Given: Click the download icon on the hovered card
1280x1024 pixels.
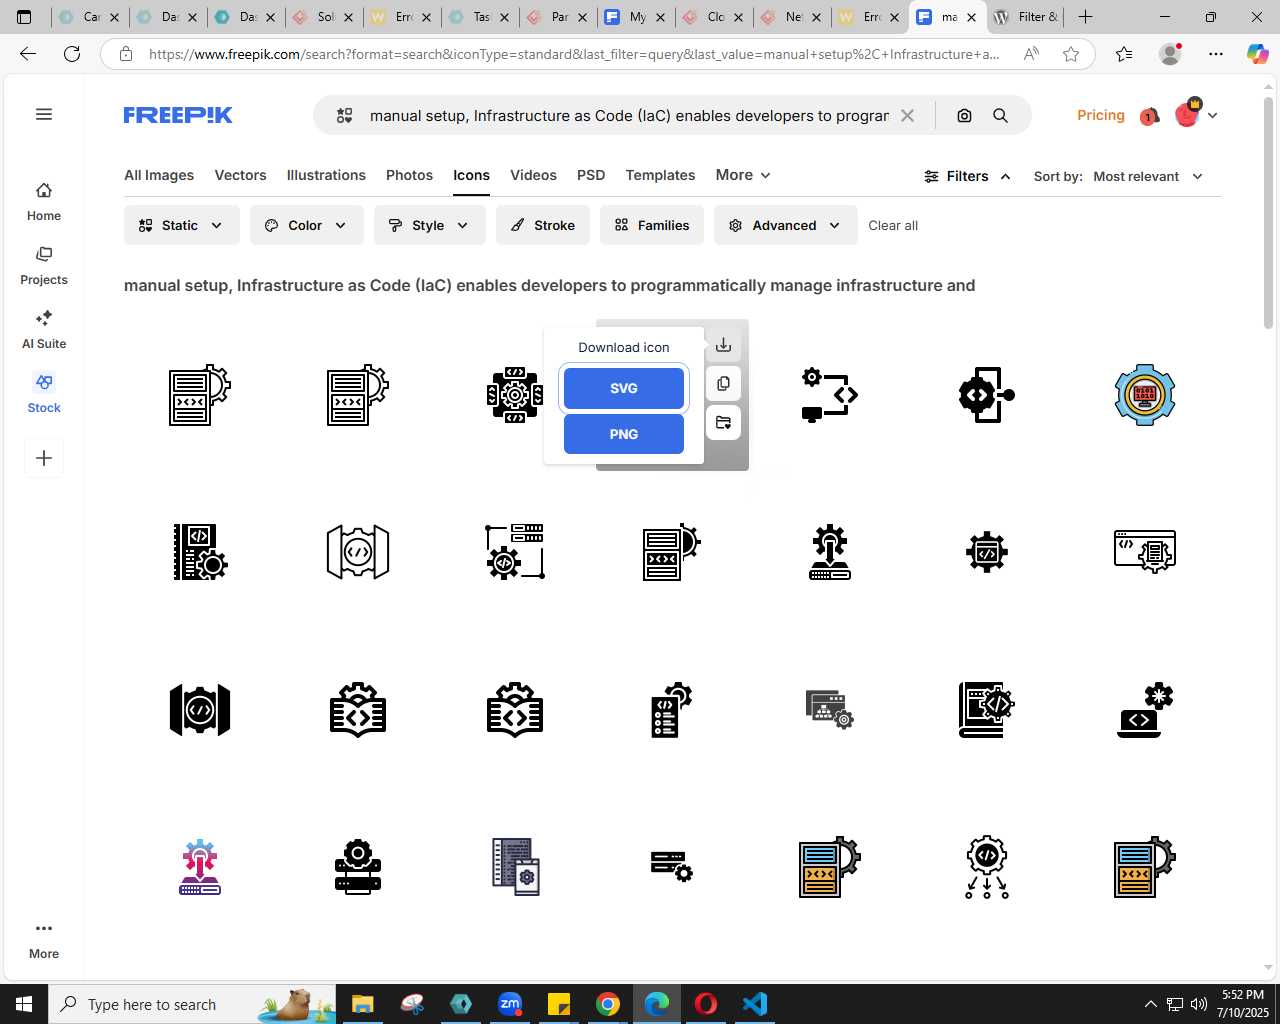Looking at the screenshot, I should (x=723, y=346).
